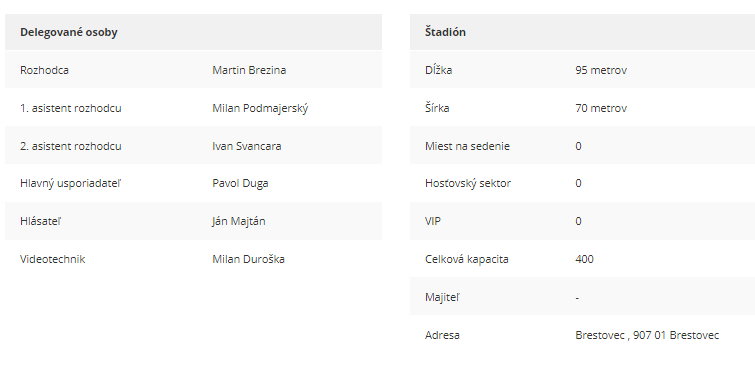
Task: Click main organizer Pavol Duga
Action: click(240, 183)
